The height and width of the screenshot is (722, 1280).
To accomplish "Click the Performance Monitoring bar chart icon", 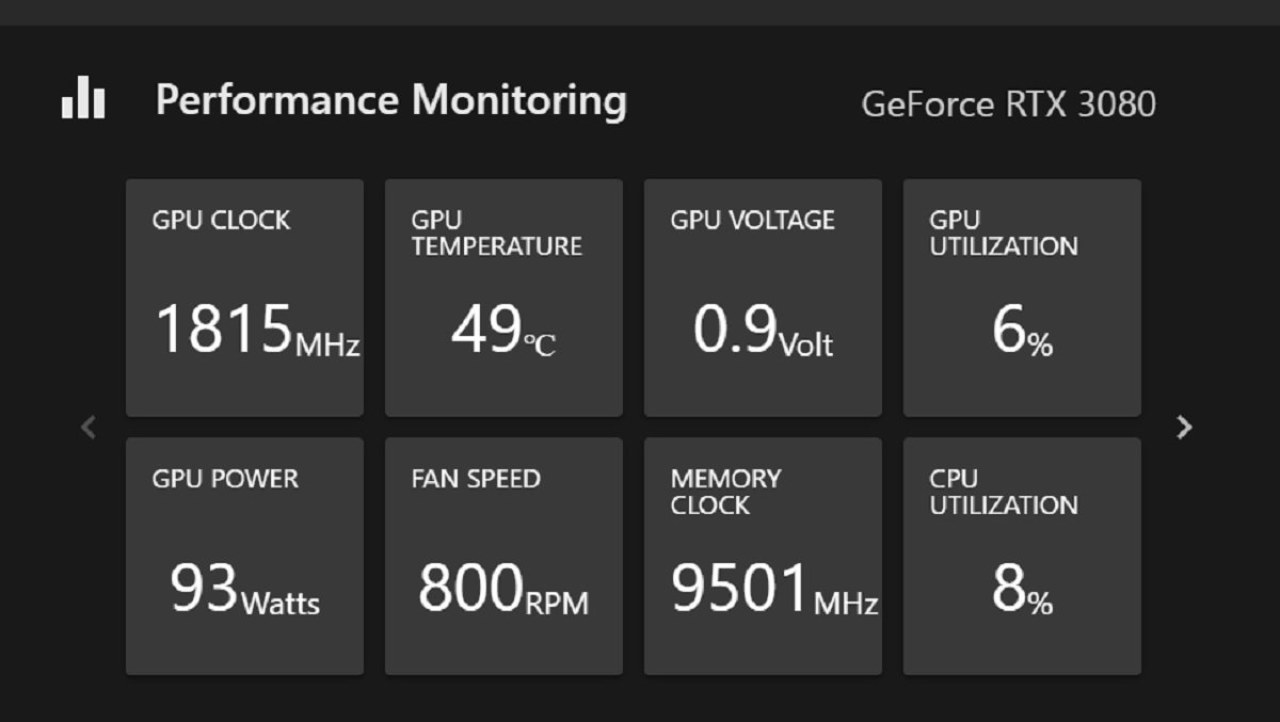I will coord(83,98).
